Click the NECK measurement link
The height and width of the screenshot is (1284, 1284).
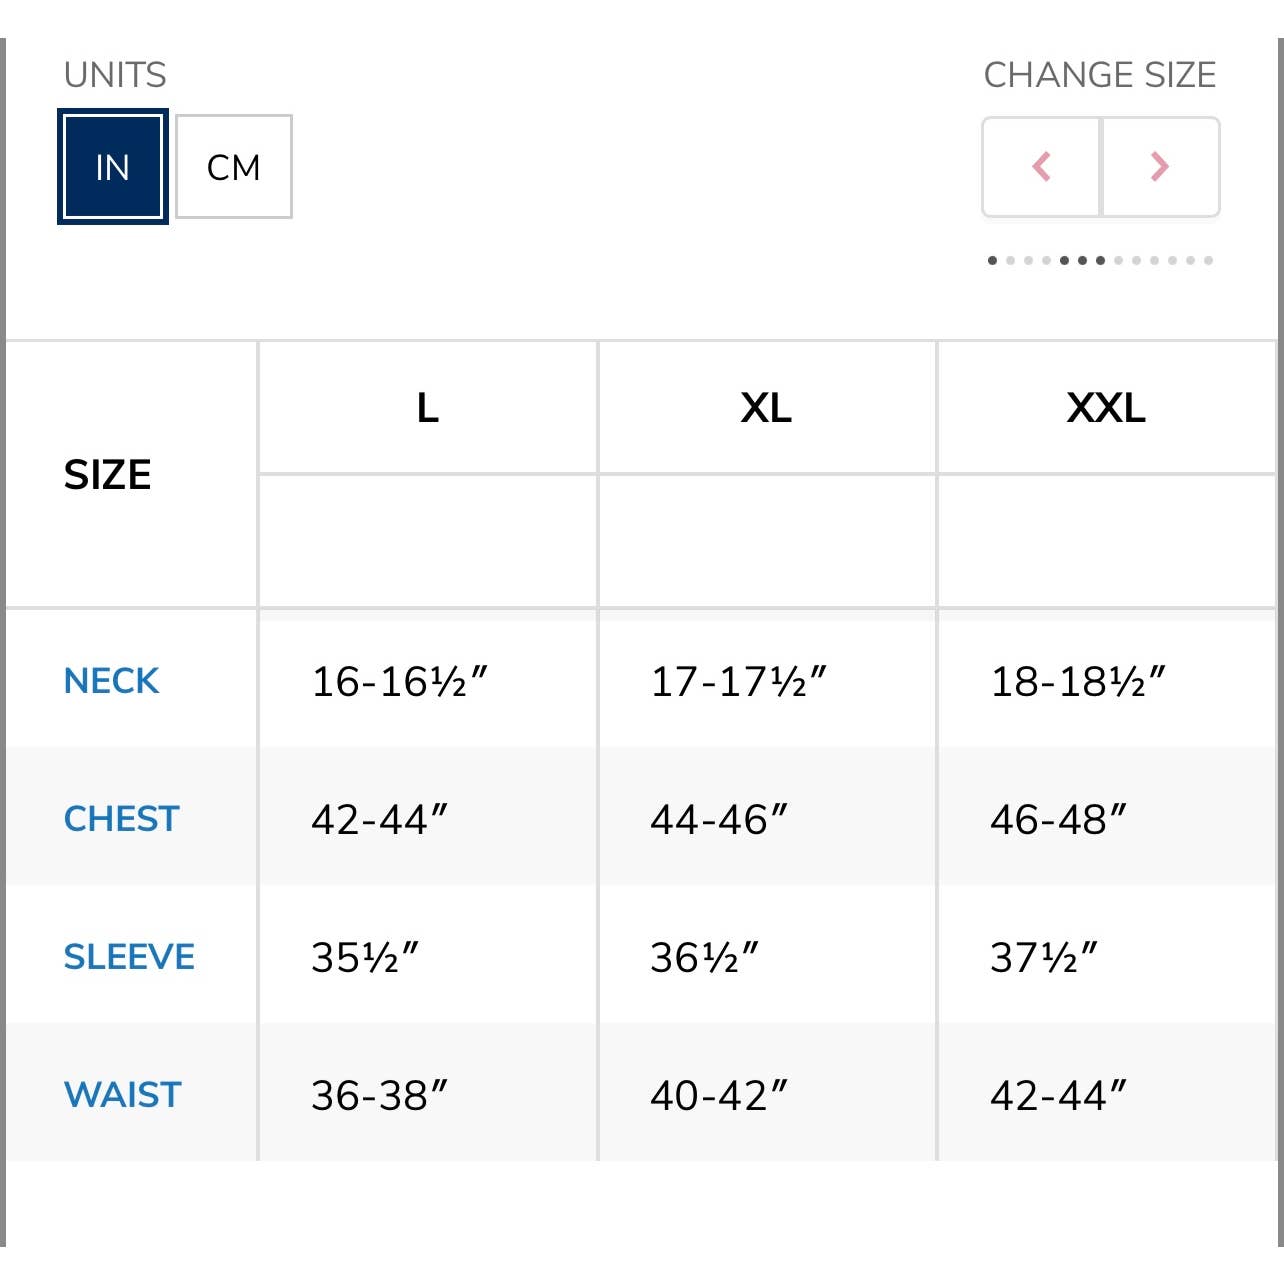click(x=111, y=681)
